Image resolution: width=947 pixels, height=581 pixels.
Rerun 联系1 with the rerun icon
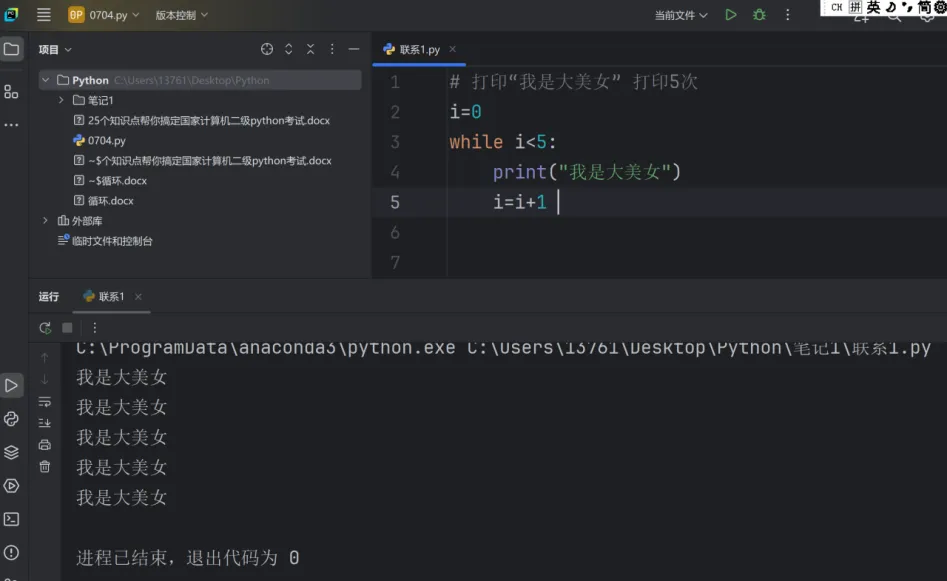(45, 328)
